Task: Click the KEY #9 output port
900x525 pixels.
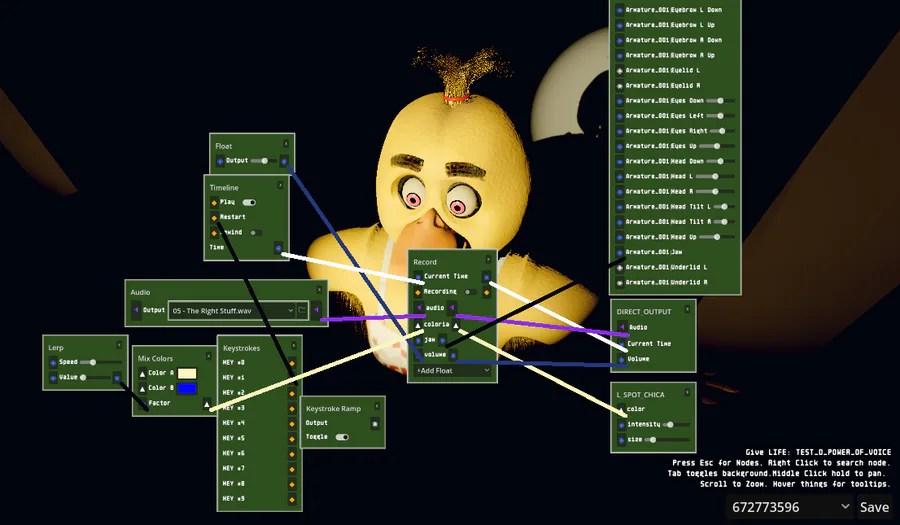Action: [292, 499]
